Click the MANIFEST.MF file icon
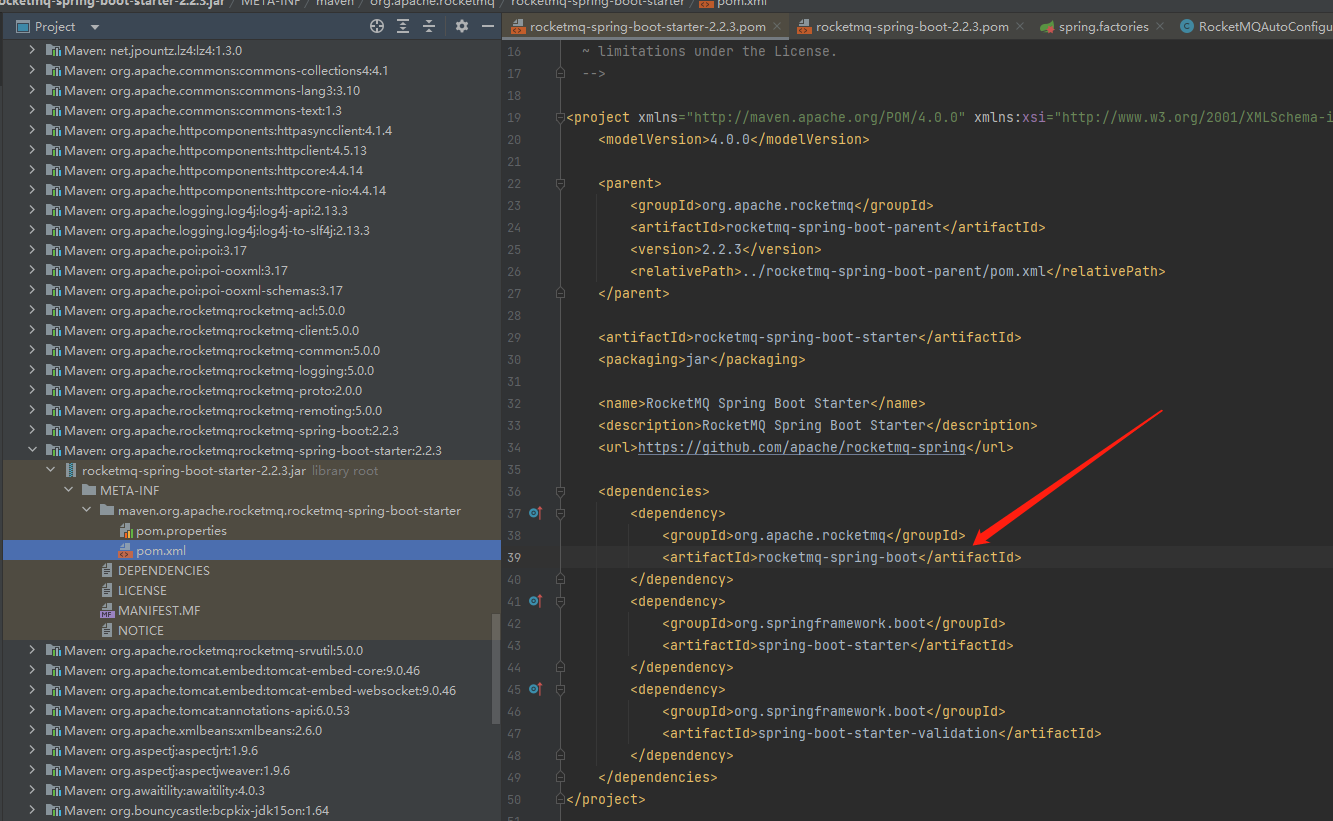This screenshot has width=1333, height=821. [108, 610]
